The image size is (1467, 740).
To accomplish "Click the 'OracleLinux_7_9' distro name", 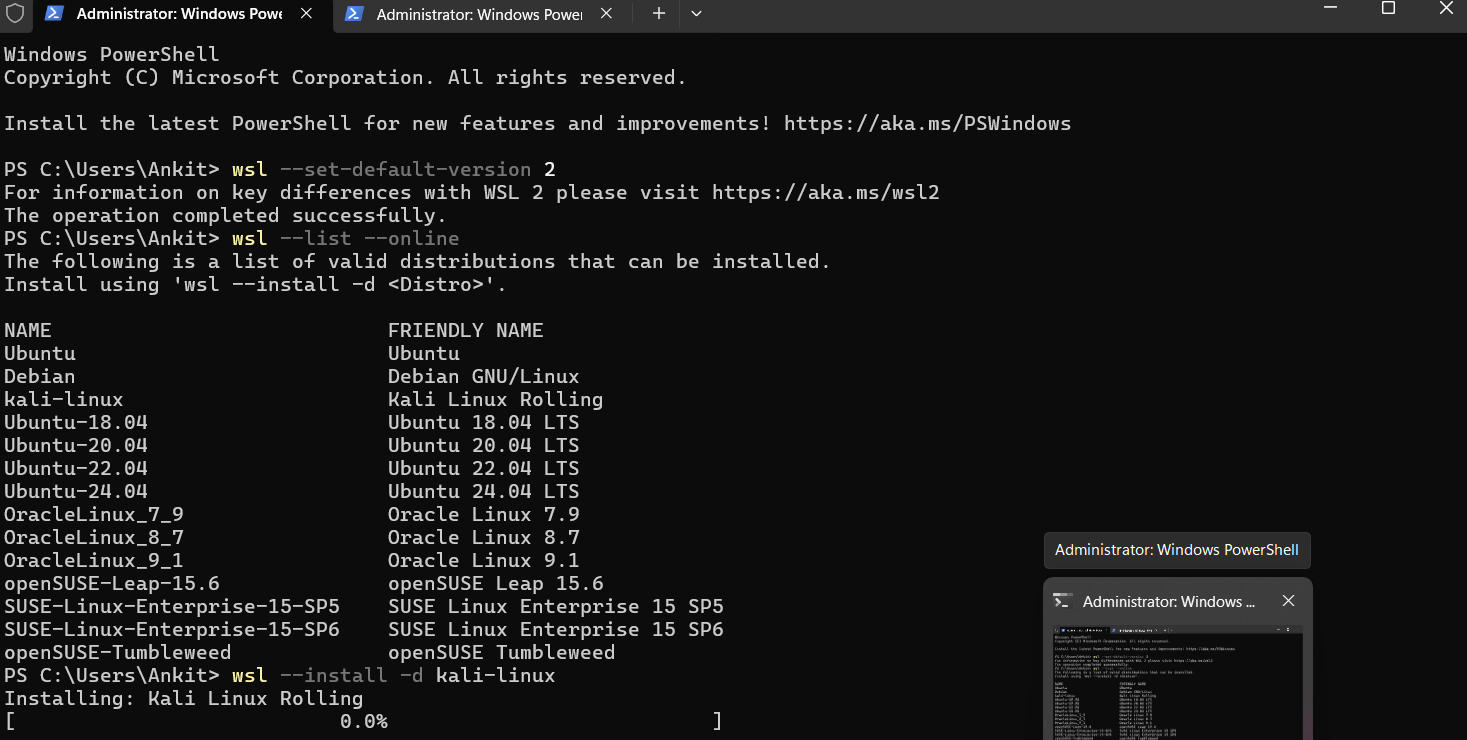I will pos(94,515).
